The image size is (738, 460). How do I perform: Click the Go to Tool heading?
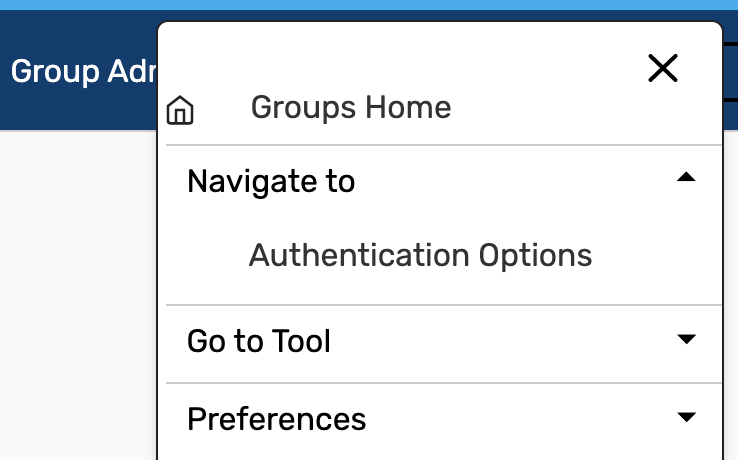click(x=259, y=342)
